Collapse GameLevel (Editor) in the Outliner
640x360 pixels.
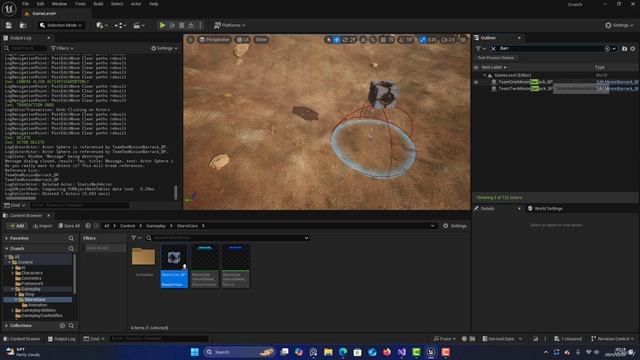coord(485,76)
